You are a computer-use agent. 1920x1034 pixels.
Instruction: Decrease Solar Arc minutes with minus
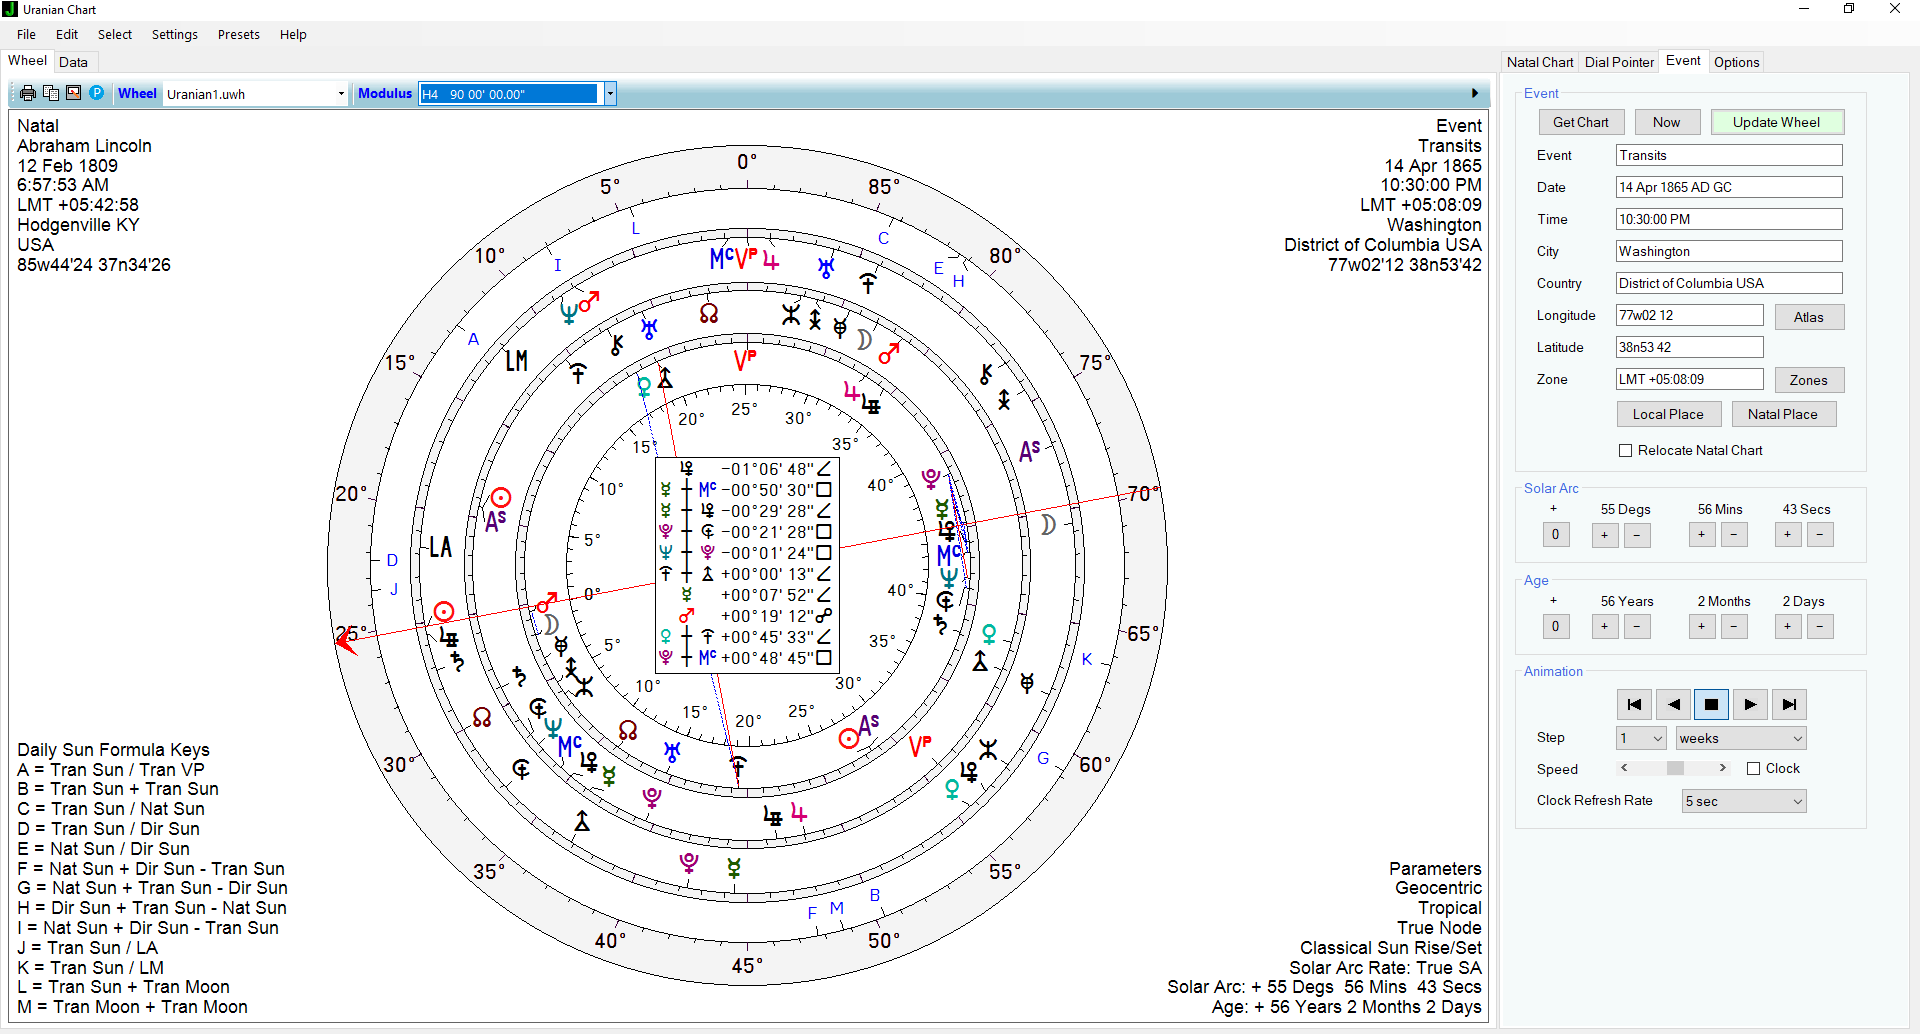[x=1734, y=535]
